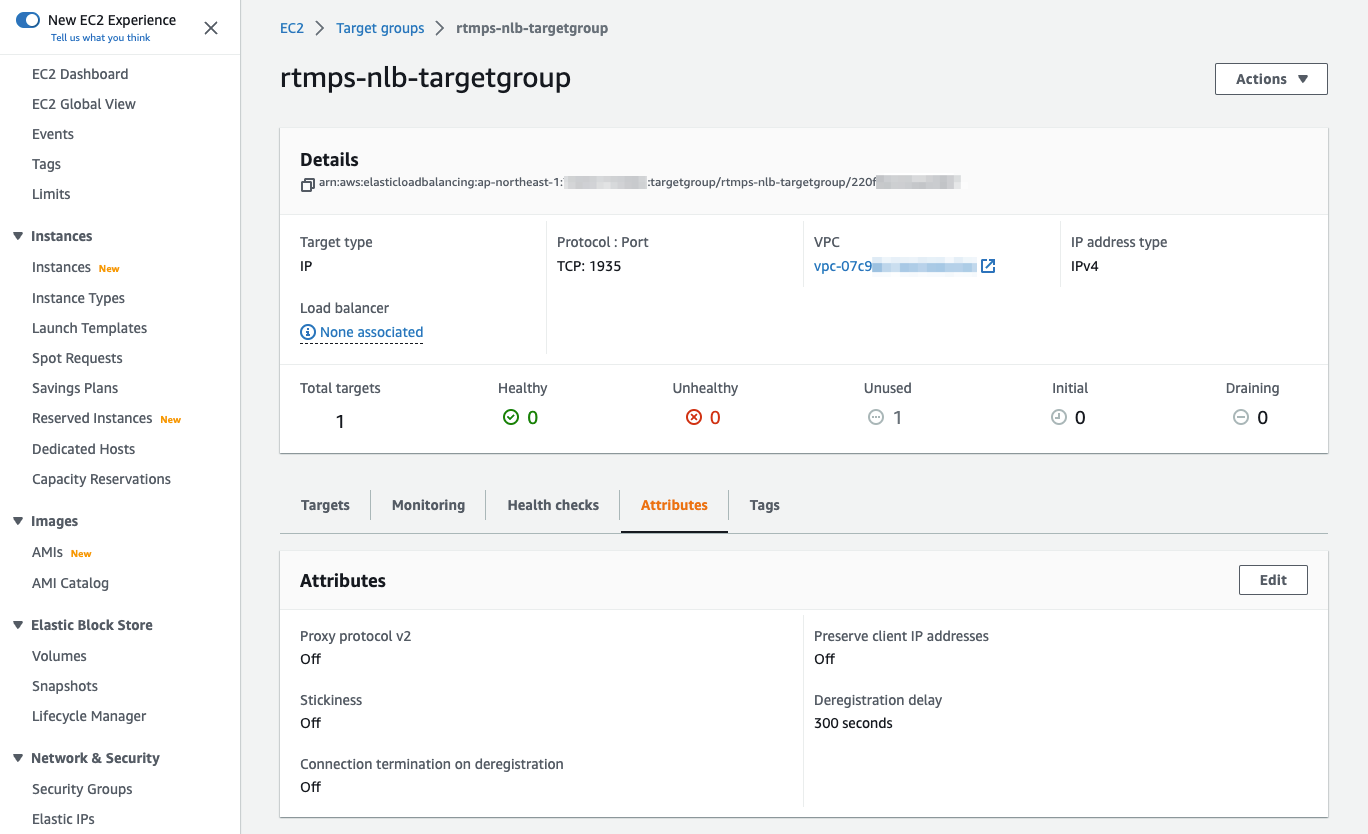The width and height of the screenshot is (1368, 834).
Task: Collapse the Network & Security section
Action: click(18, 758)
